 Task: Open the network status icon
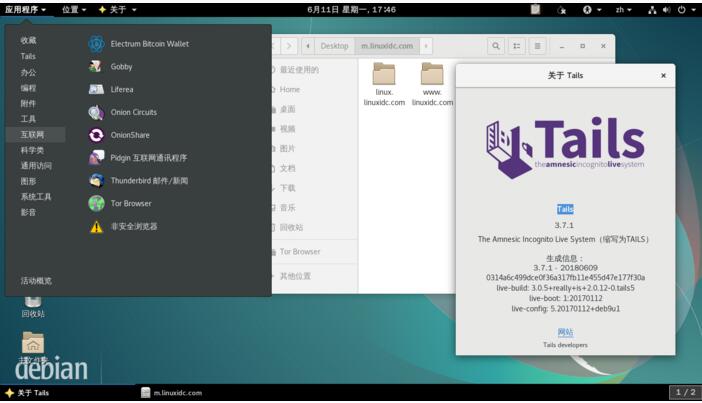(652, 9)
